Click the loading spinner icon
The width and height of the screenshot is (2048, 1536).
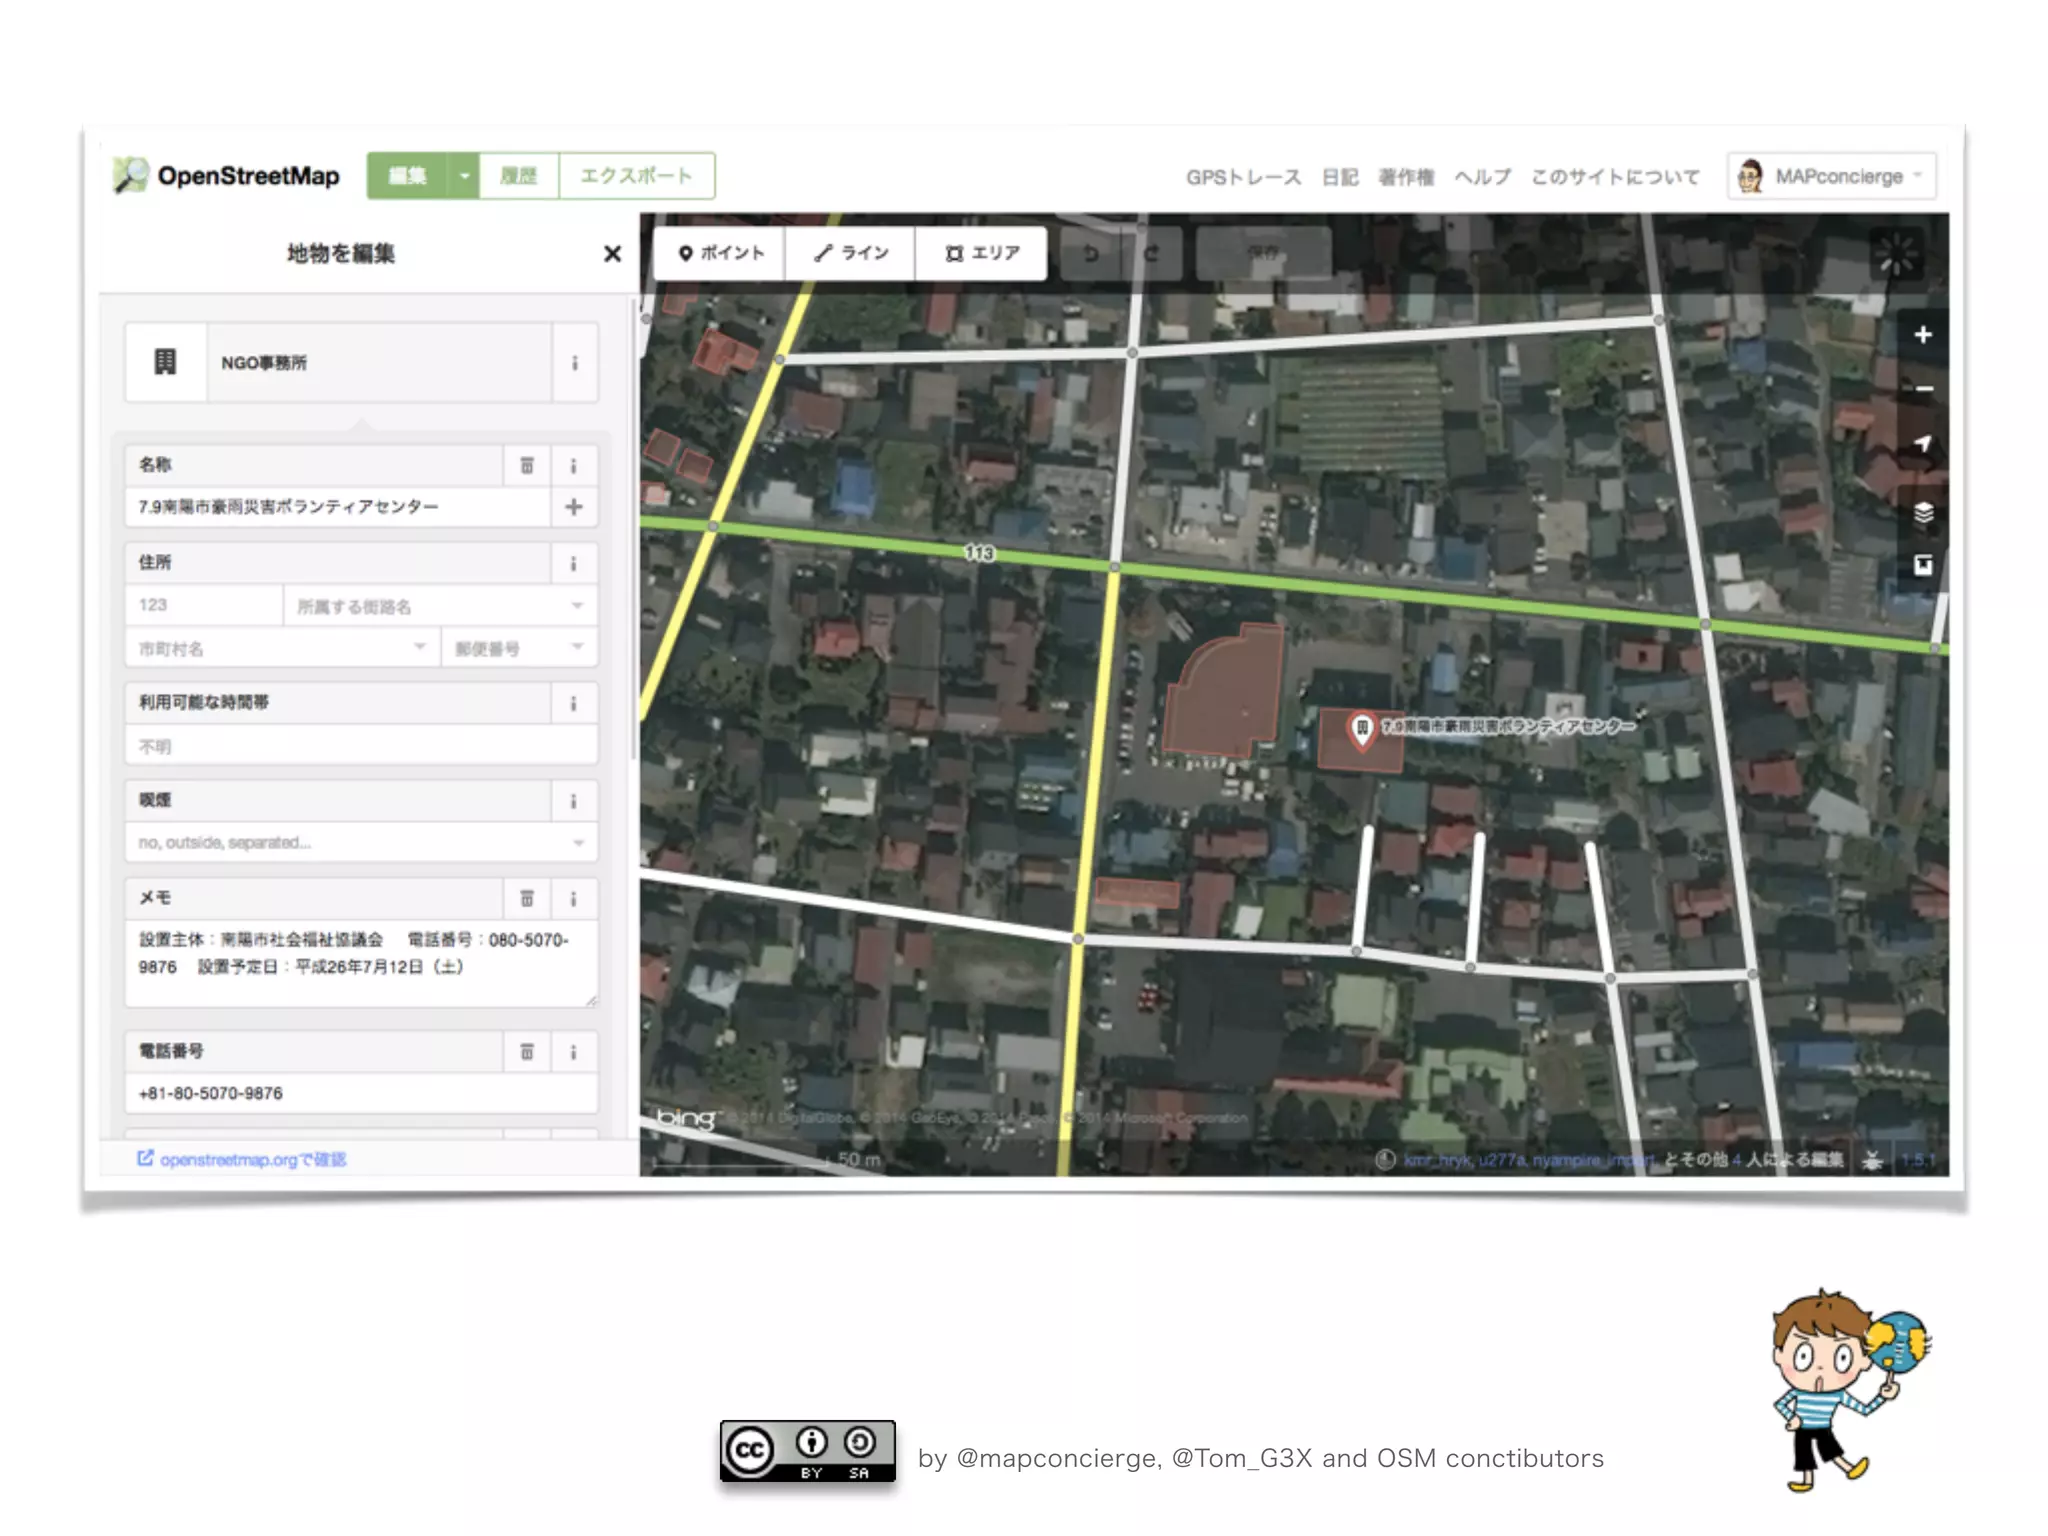click(1896, 254)
